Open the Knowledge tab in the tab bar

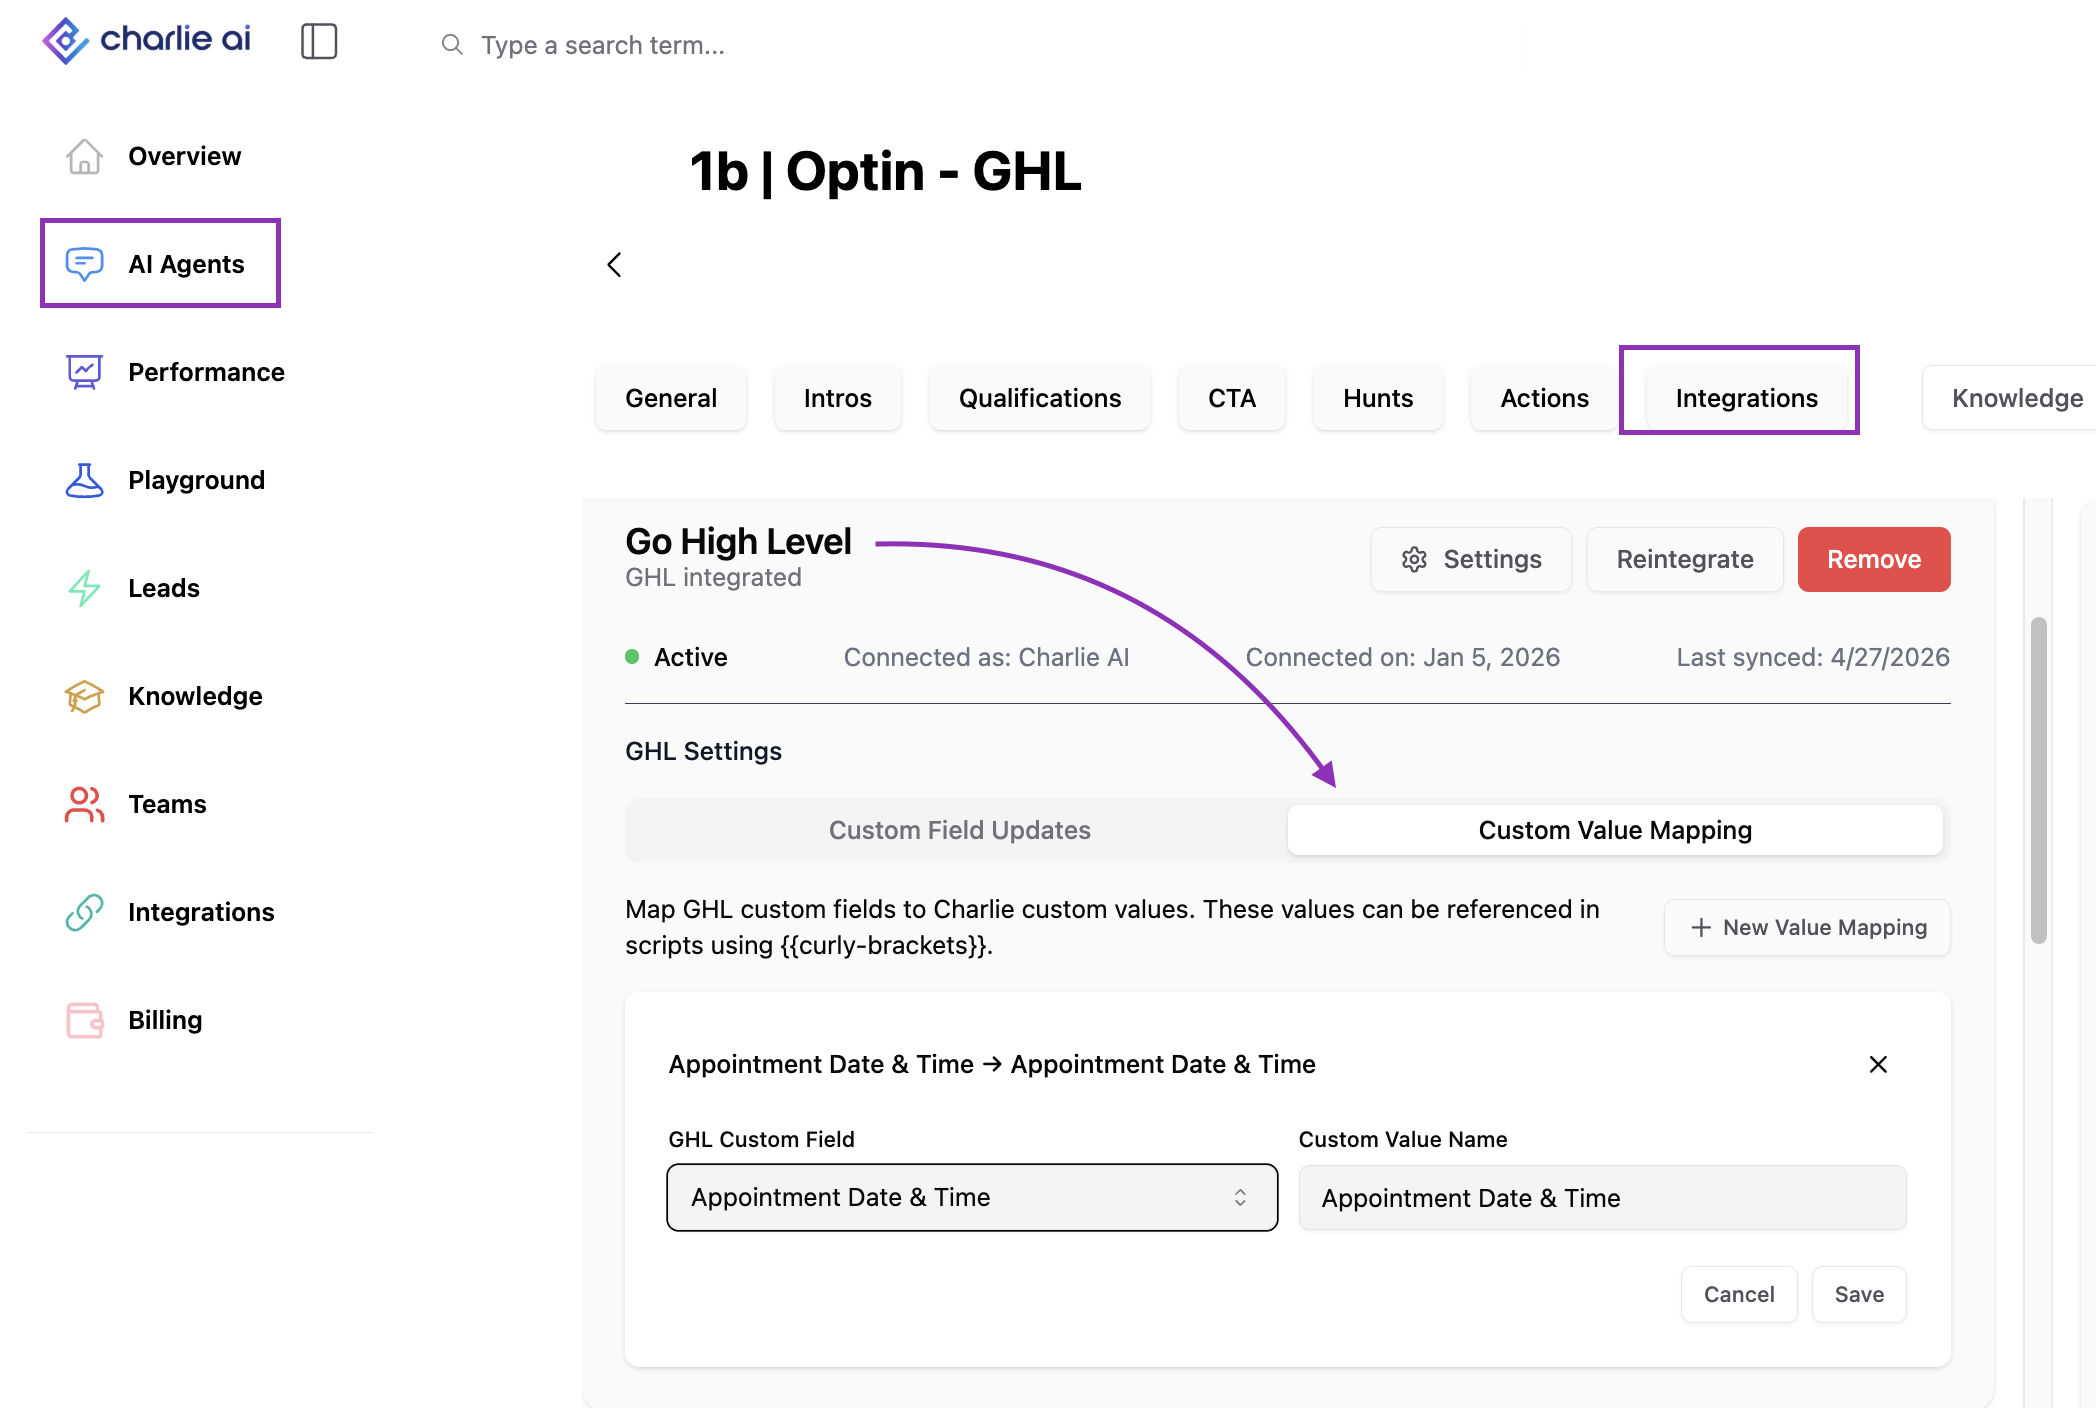[2010, 398]
